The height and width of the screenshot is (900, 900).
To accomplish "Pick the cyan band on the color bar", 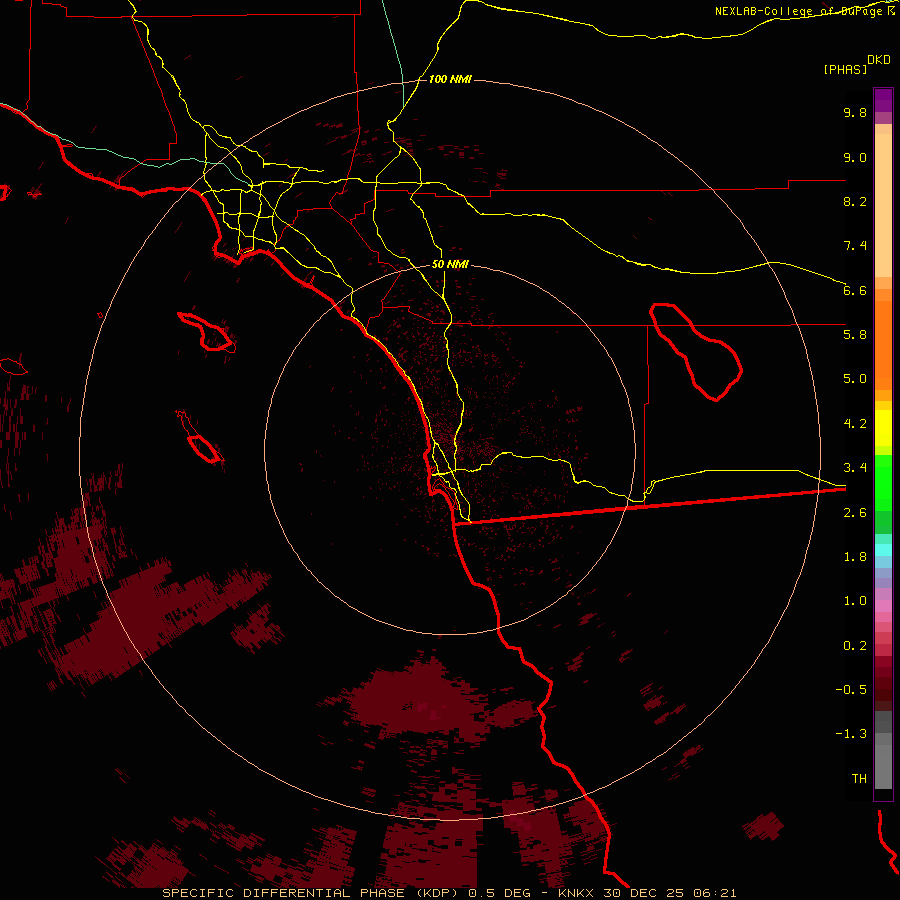I will coord(883,550).
